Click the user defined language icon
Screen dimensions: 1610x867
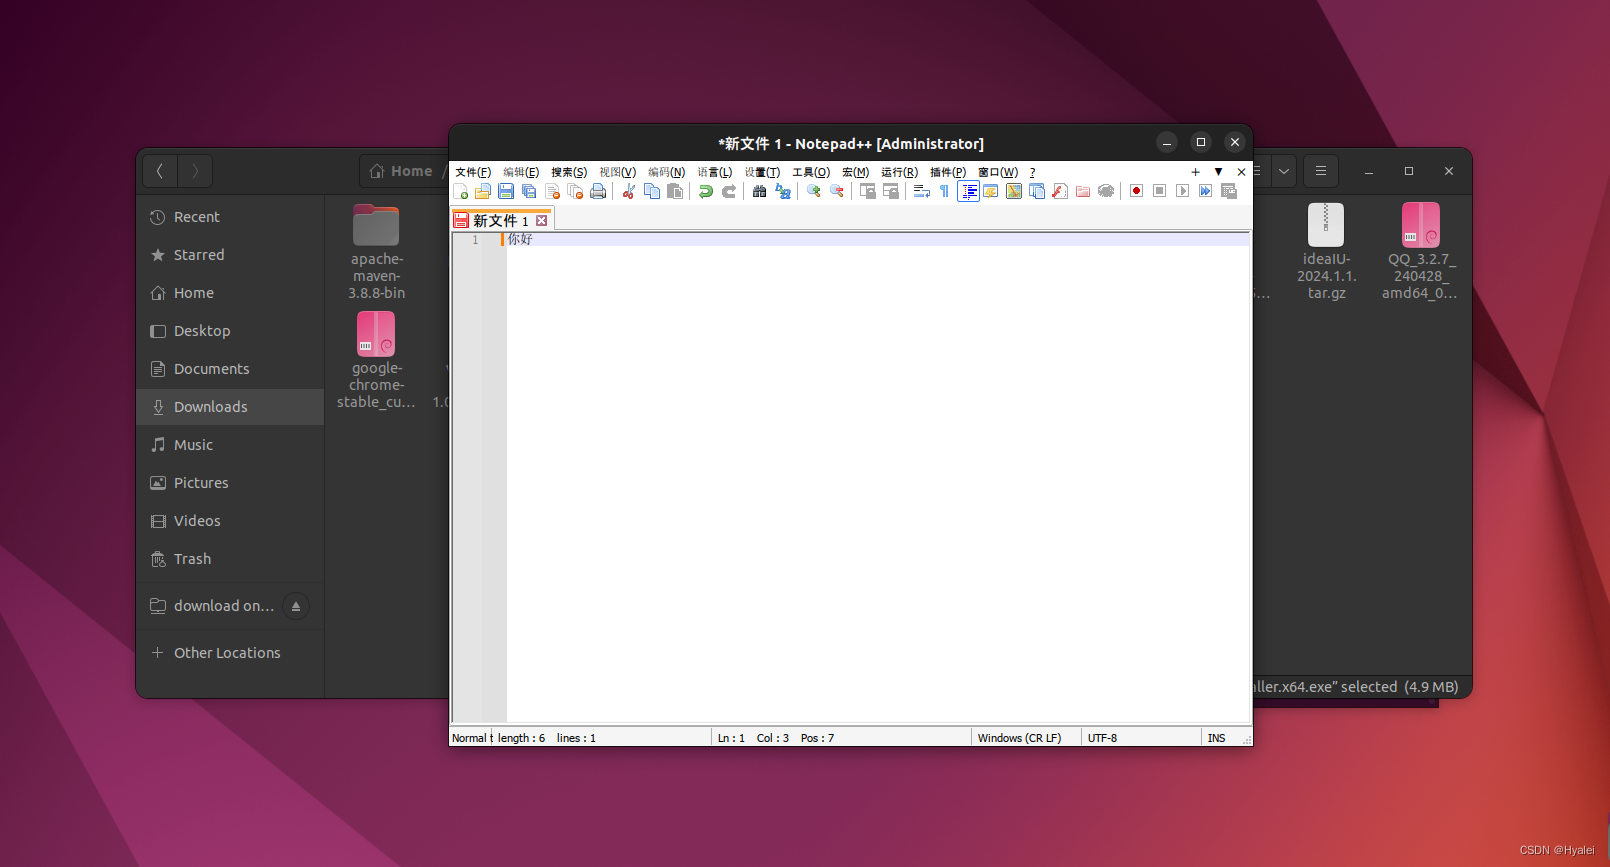(991, 191)
